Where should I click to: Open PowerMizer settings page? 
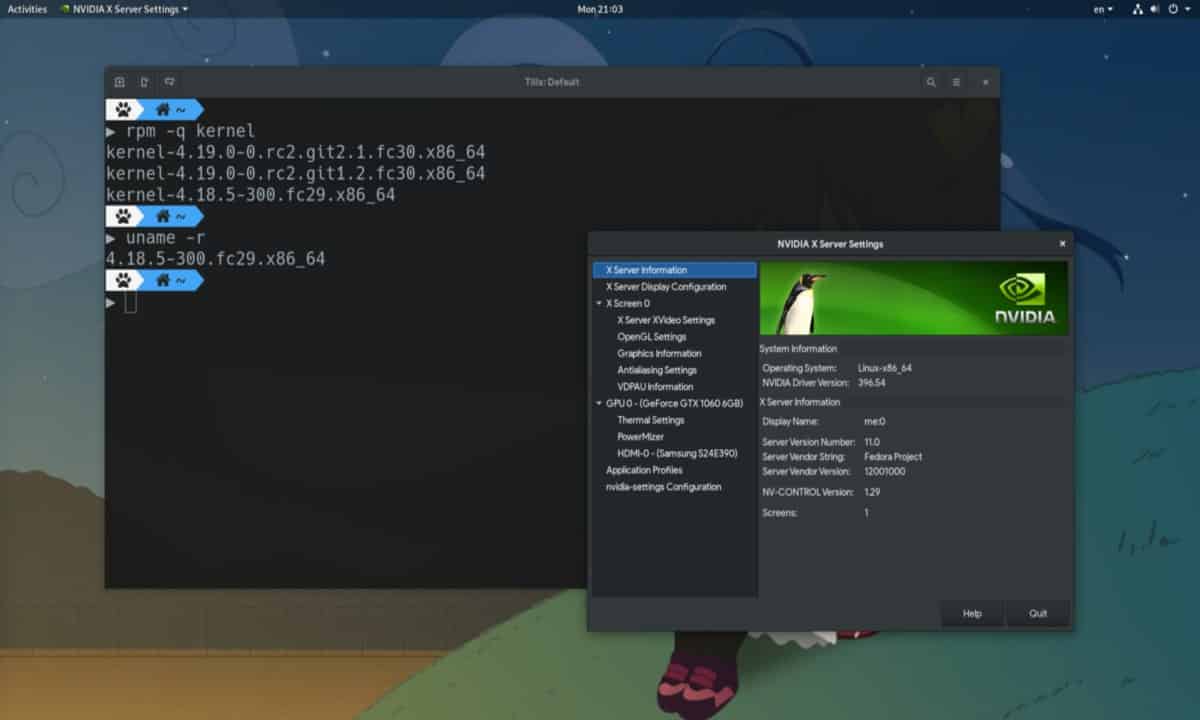pos(640,437)
